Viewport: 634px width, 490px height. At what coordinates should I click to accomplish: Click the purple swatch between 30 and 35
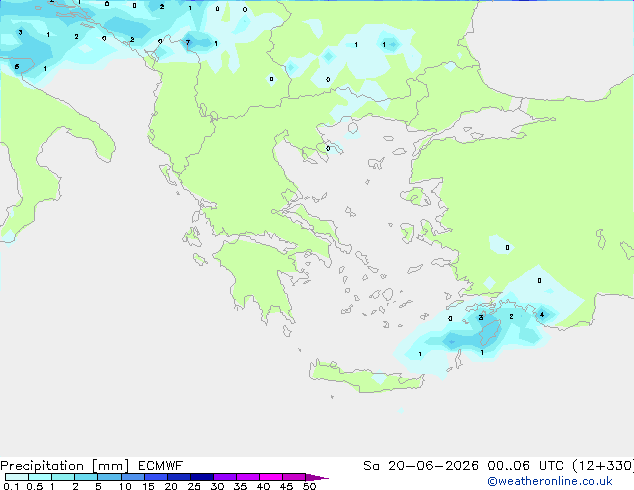[x=225, y=477]
